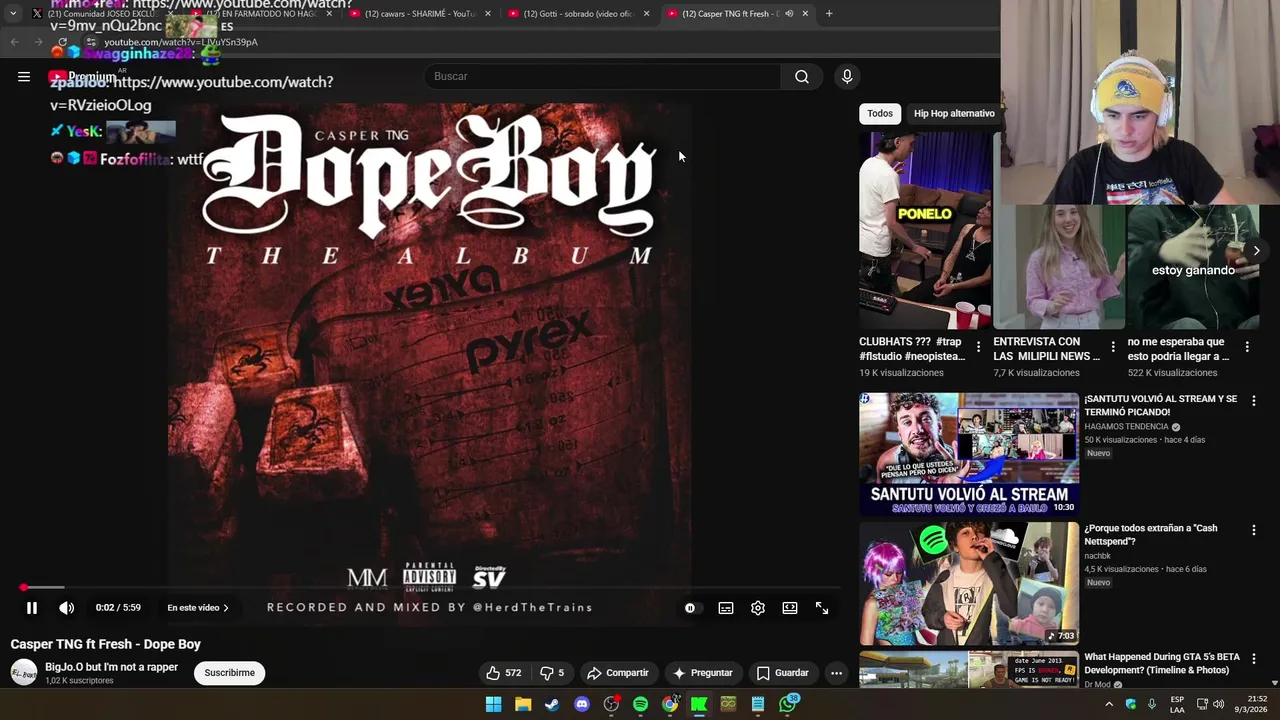Open more actions ellipsis under video
The height and width of the screenshot is (720, 1280).
pyautogui.click(x=836, y=673)
